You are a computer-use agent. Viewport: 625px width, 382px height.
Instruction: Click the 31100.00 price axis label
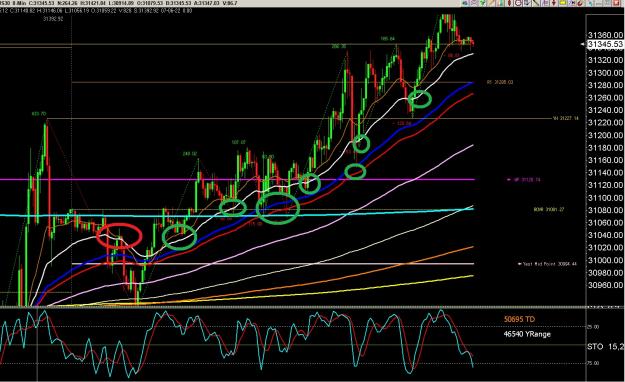pyautogui.click(x=605, y=198)
